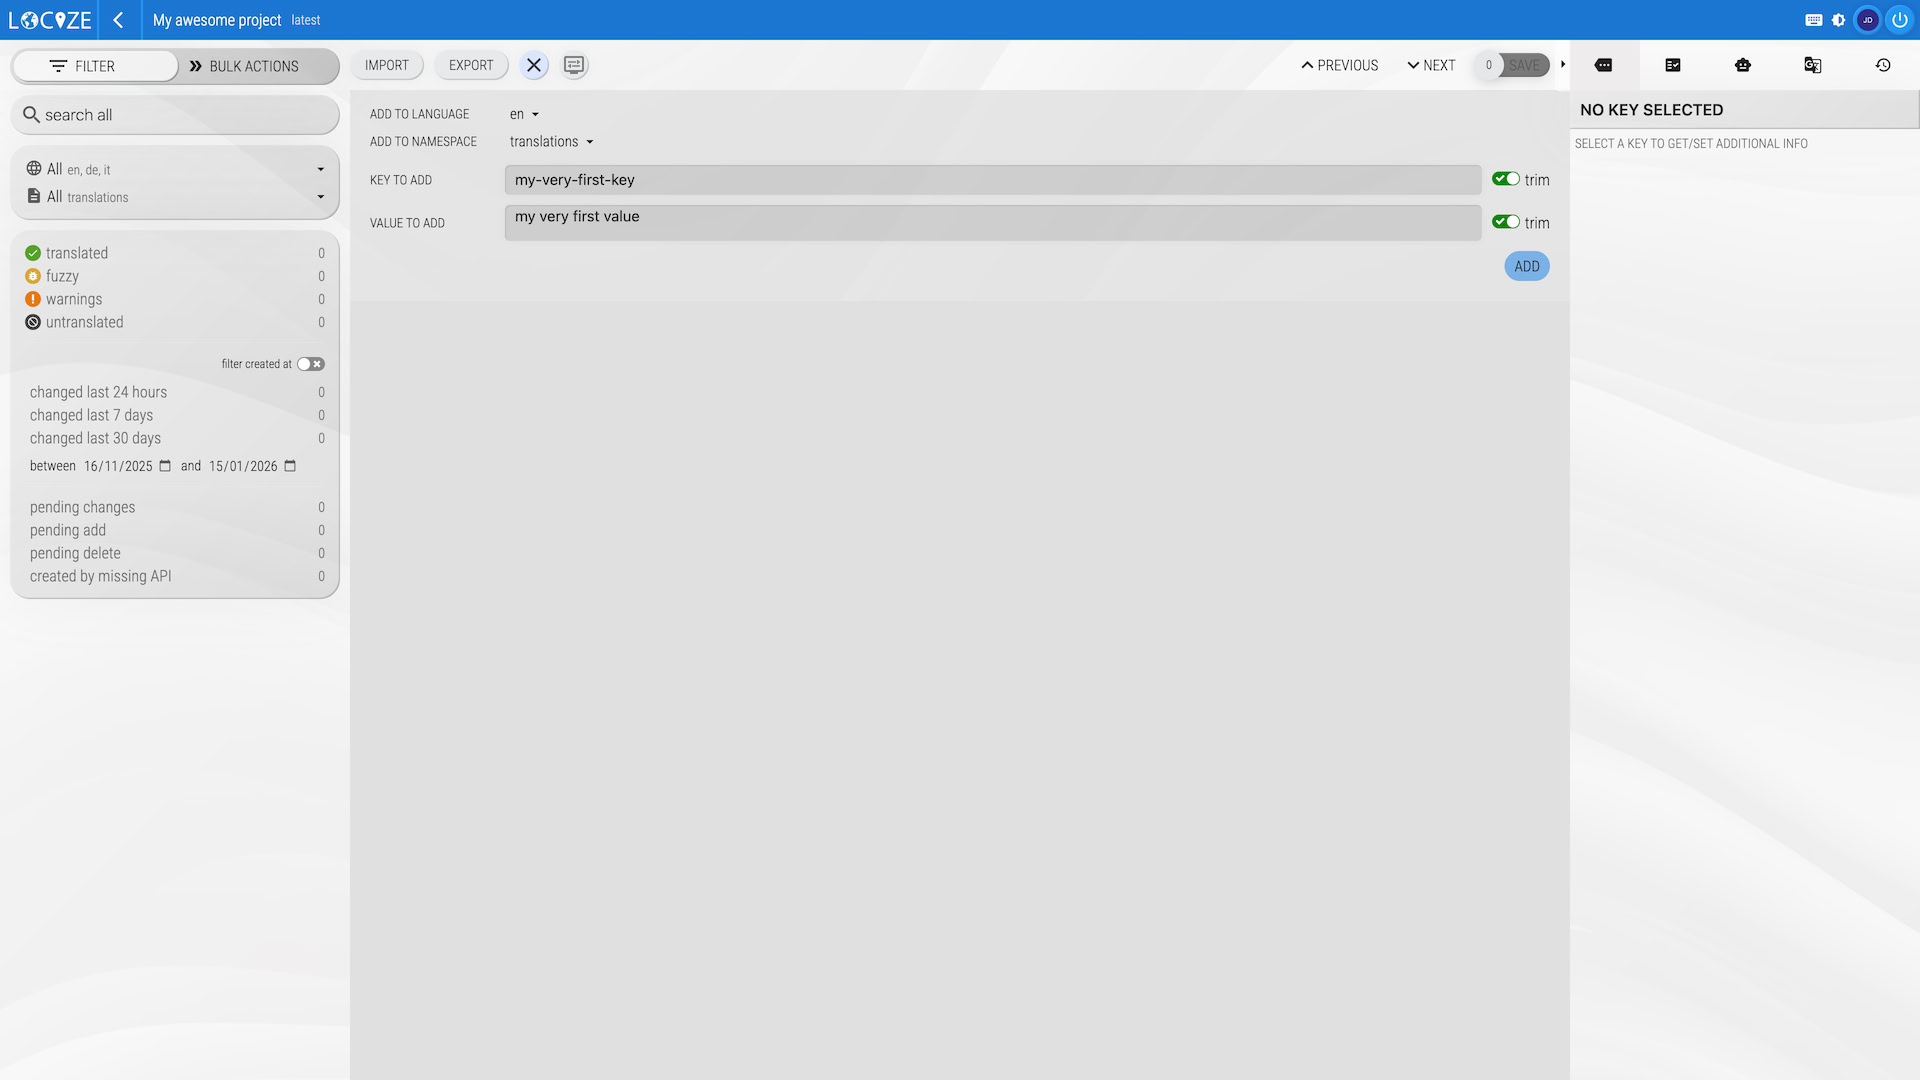Image resolution: width=1920 pixels, height=1080 pixels.
Task: Enable the filter created at switch
Action: (310, 364)
